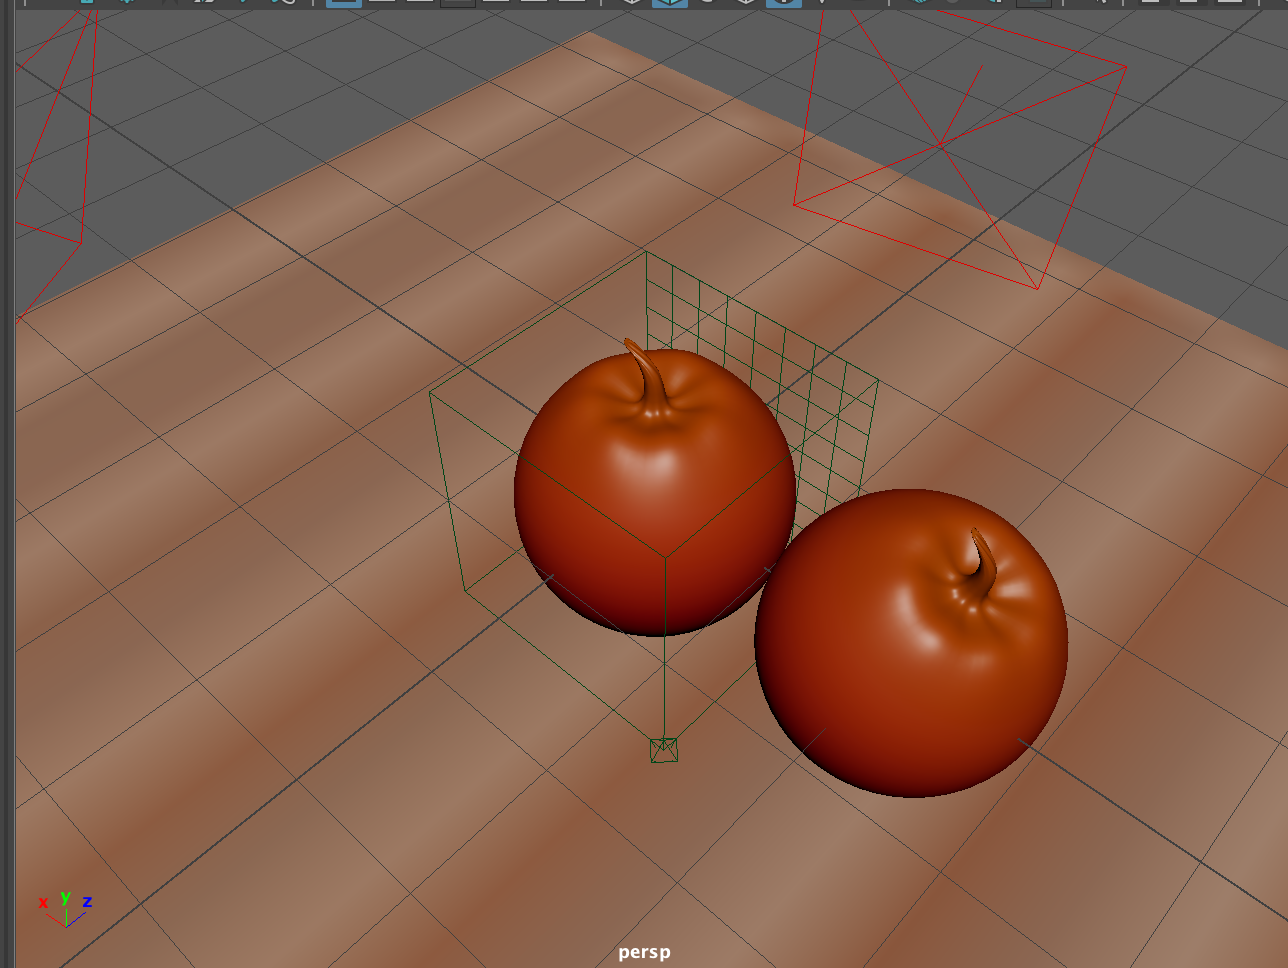The height and width of the screenshot is (968, 1288).
Task: Click the stem of the front apple
Action: tap(983, 564)
